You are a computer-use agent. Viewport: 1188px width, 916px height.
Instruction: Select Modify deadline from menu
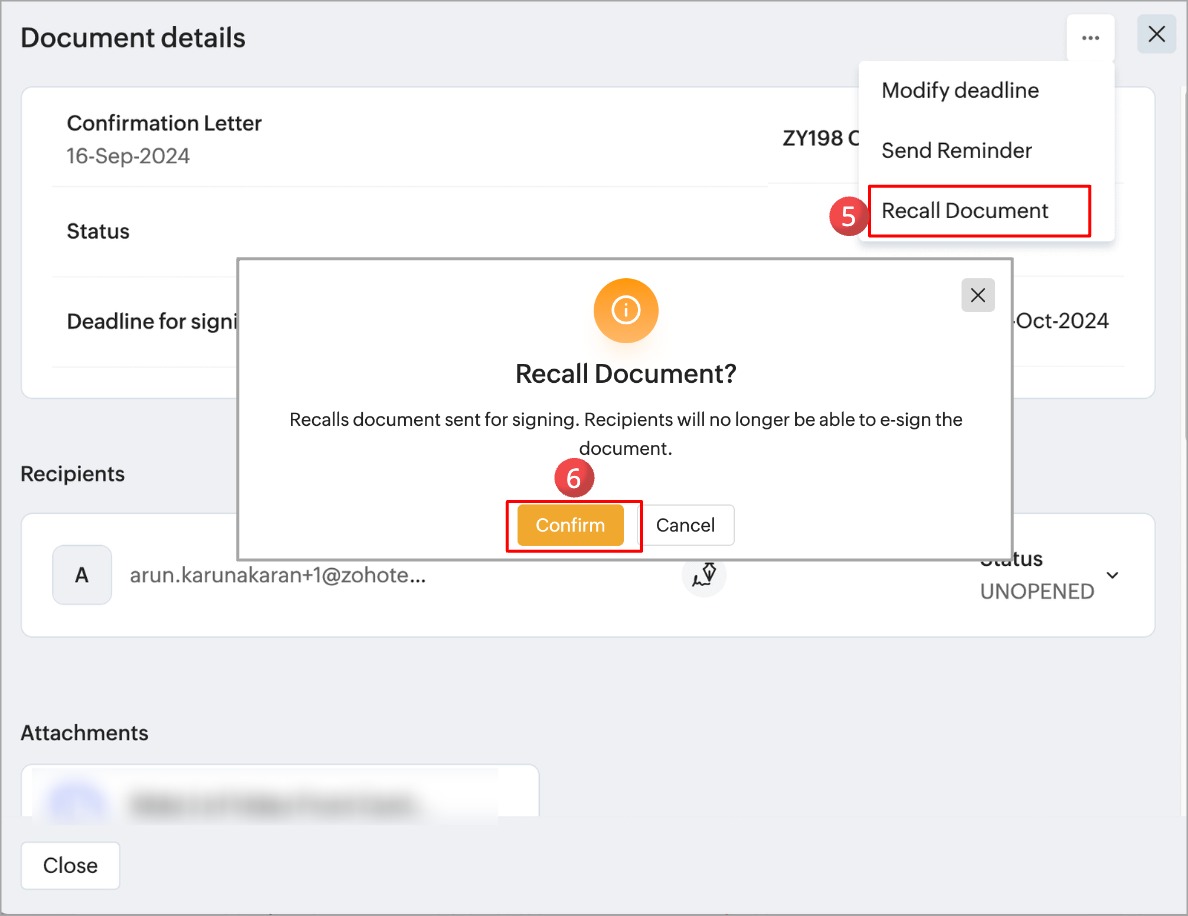click(x=960, y=90)
